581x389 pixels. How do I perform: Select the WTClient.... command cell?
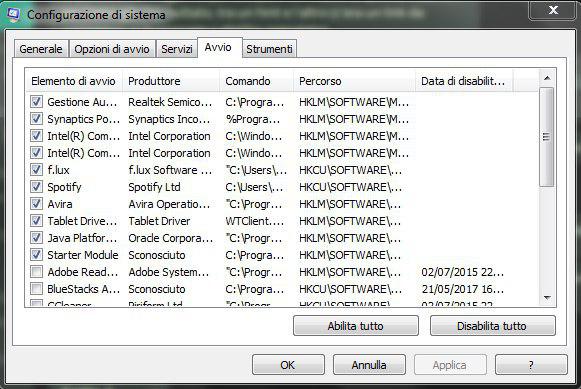pos(255,221)
